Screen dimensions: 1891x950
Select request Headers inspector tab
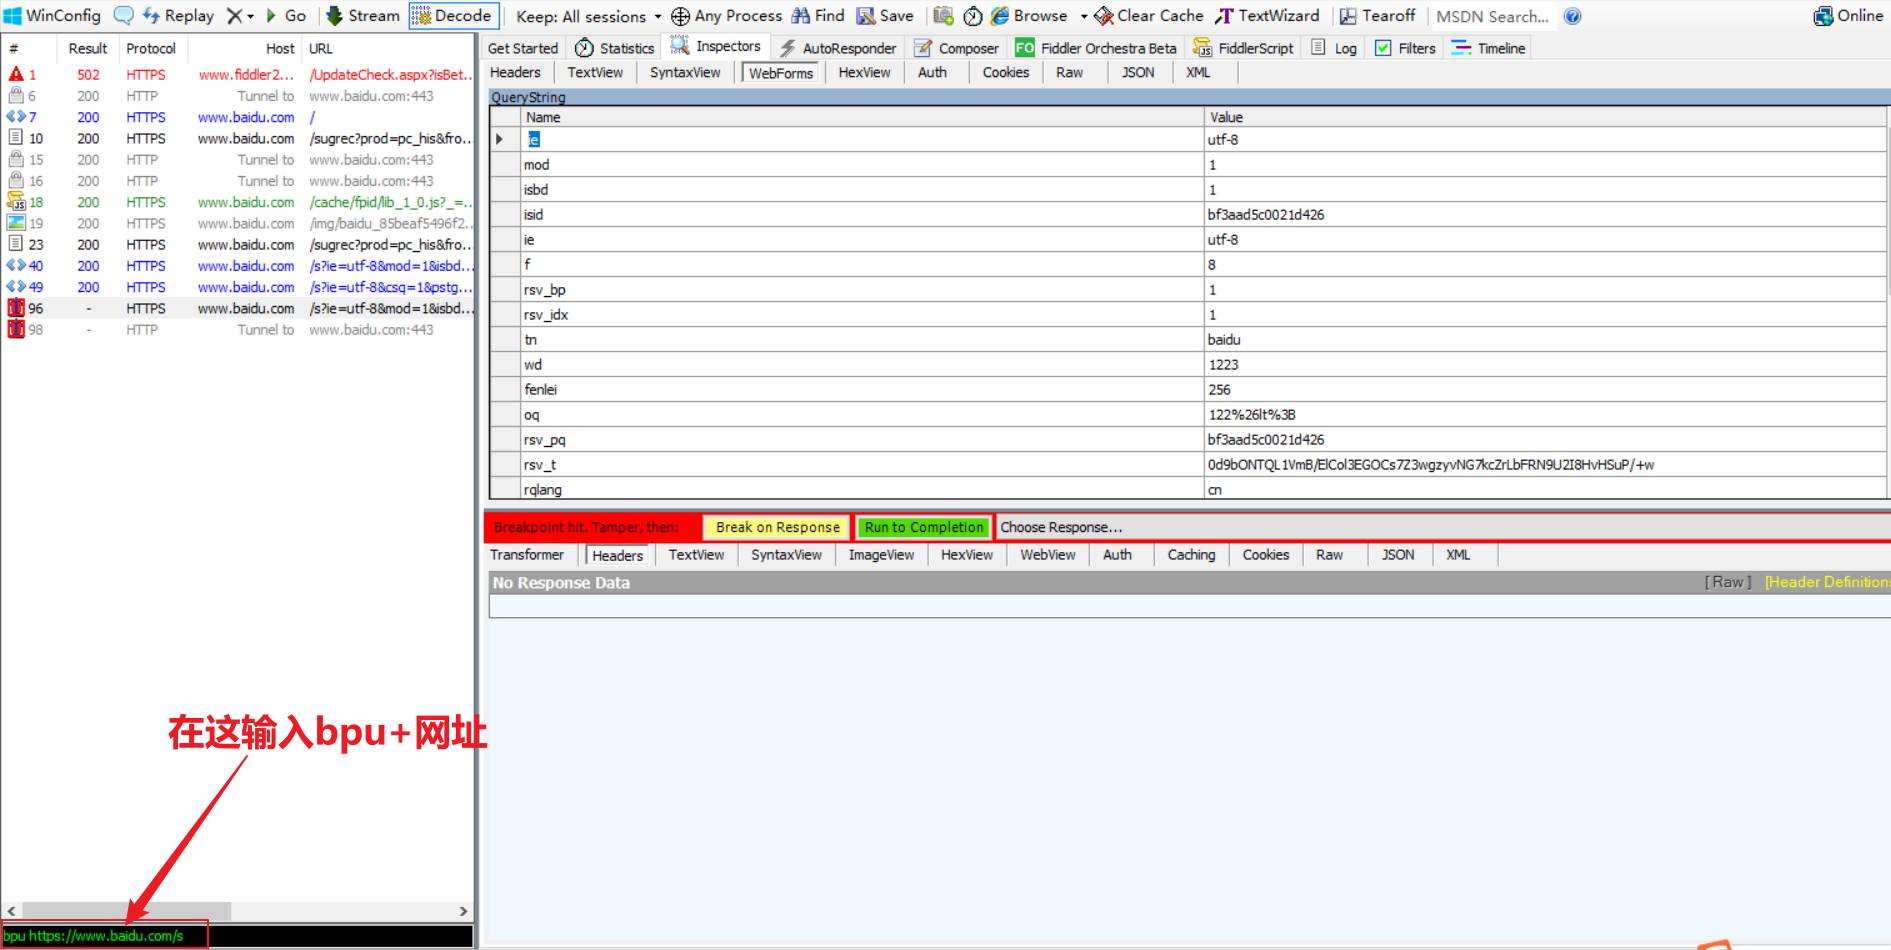515,72
